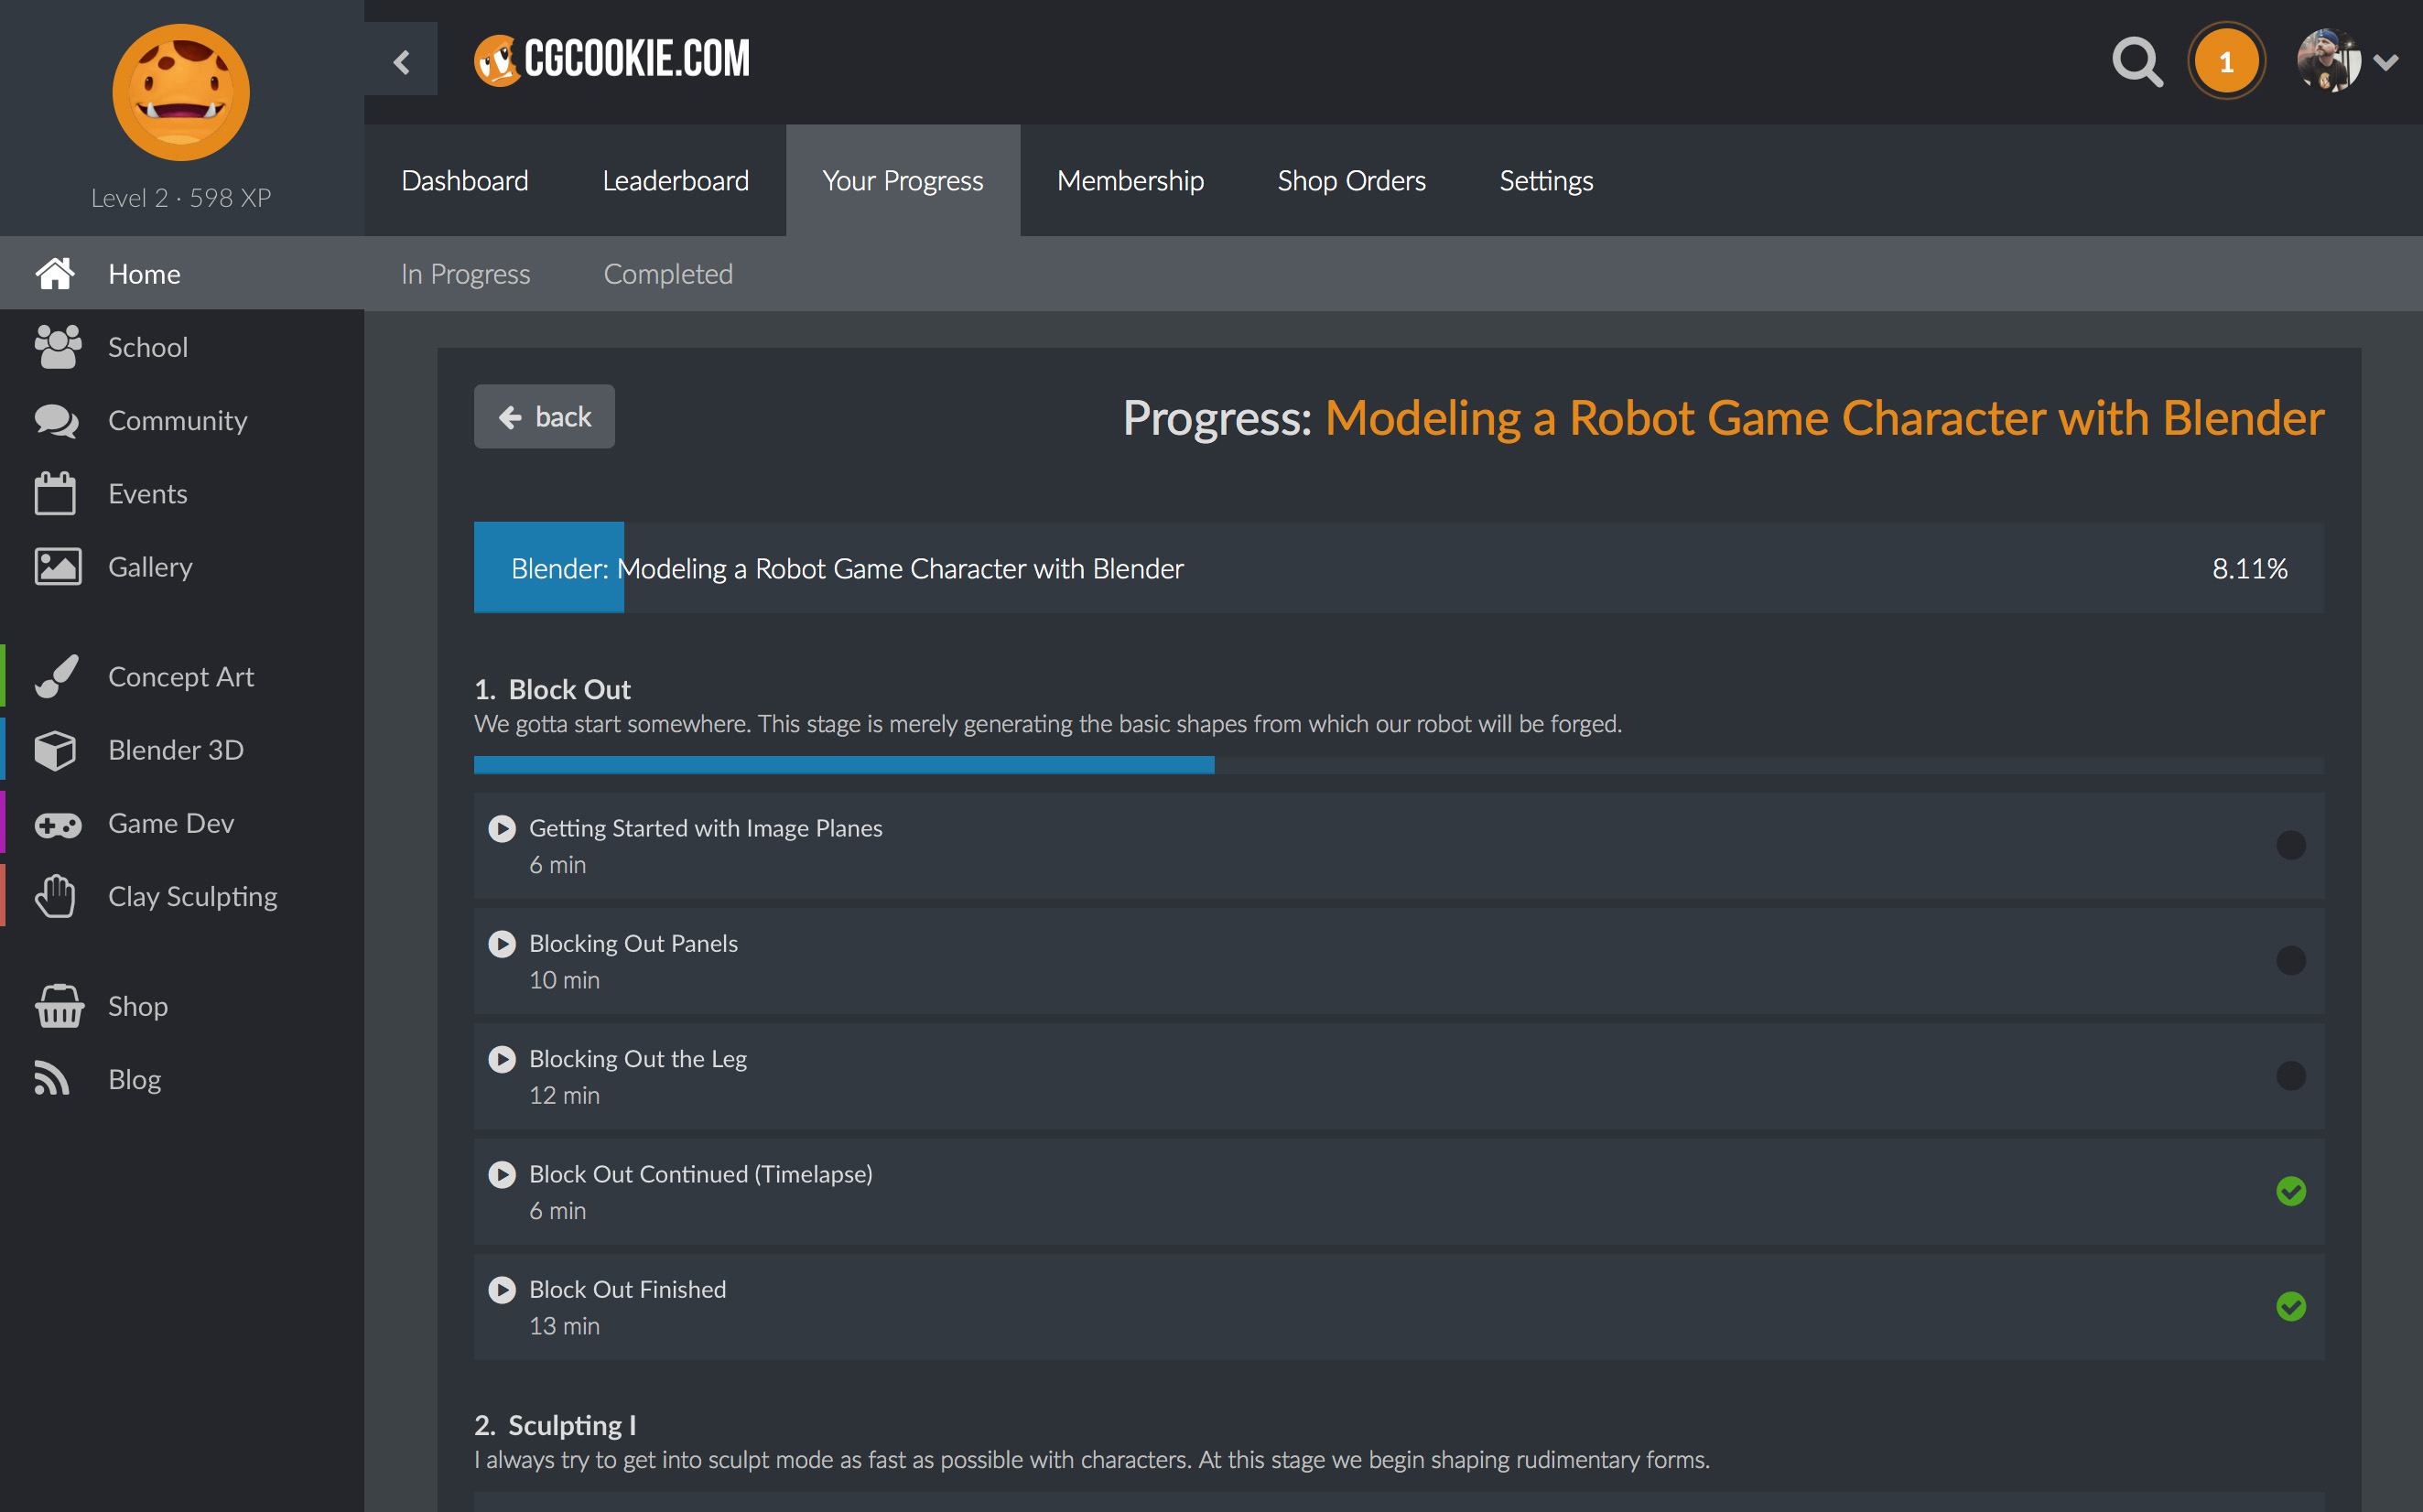This screenshot has width=2423, height=1512.
Task: Unmark Block Out Finished green checkmark
Action: pos(2290,1306)
